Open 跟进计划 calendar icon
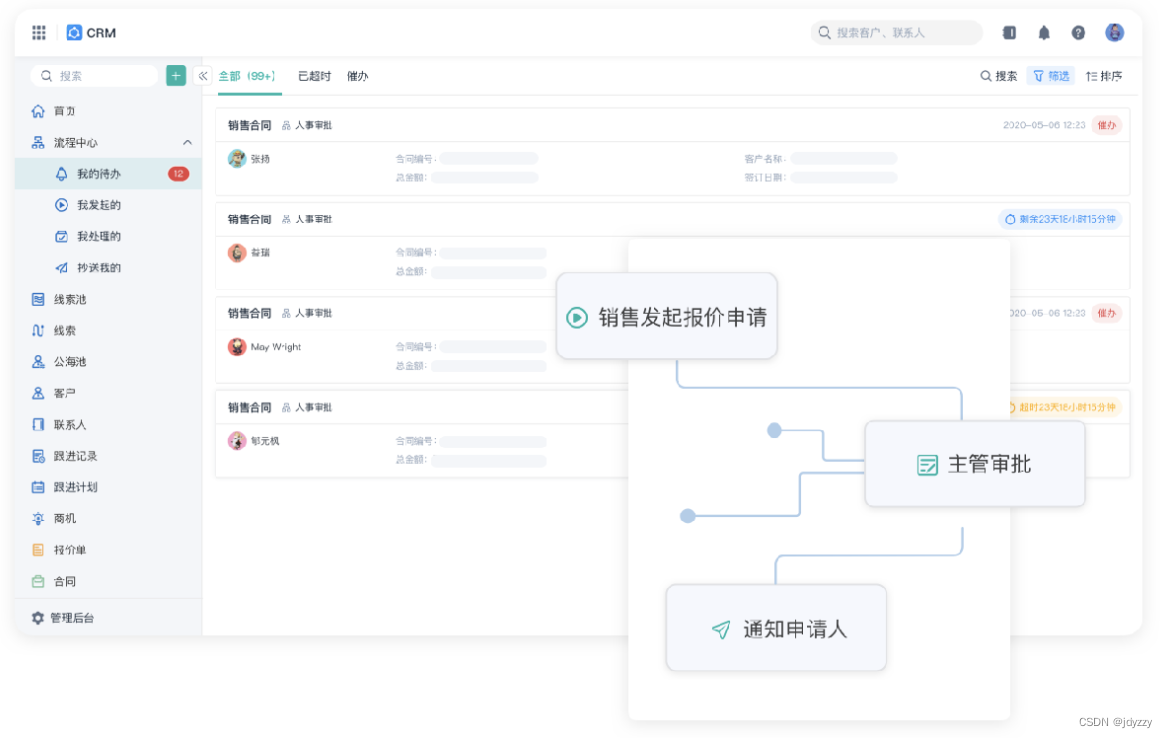Image resolution: width=1168 pixels, height=738 pixels. pyautogui.click(x=38, y=487)
